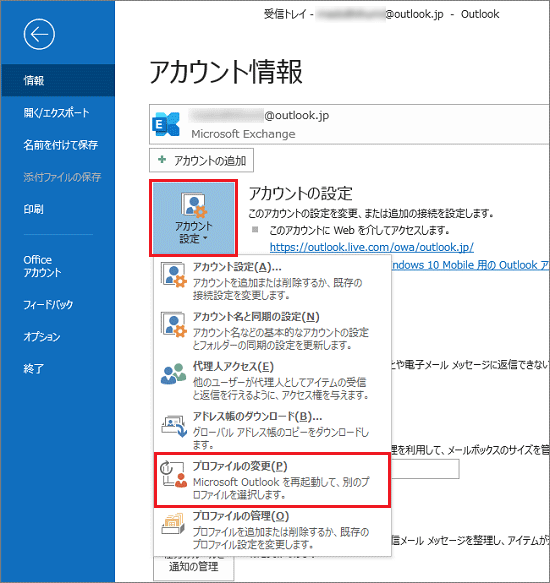Go back using the backstage arrow icon
This screenshot has height=583, width=550.
[39, 34]
